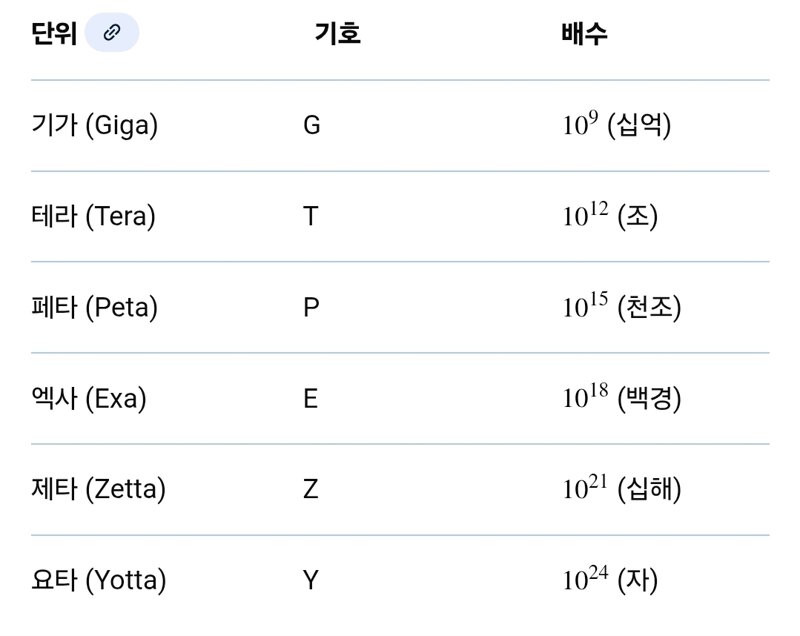Click the 기호 column header
Image resolution: width=800 pixels, height=636 pixels.
click(337, 33)
